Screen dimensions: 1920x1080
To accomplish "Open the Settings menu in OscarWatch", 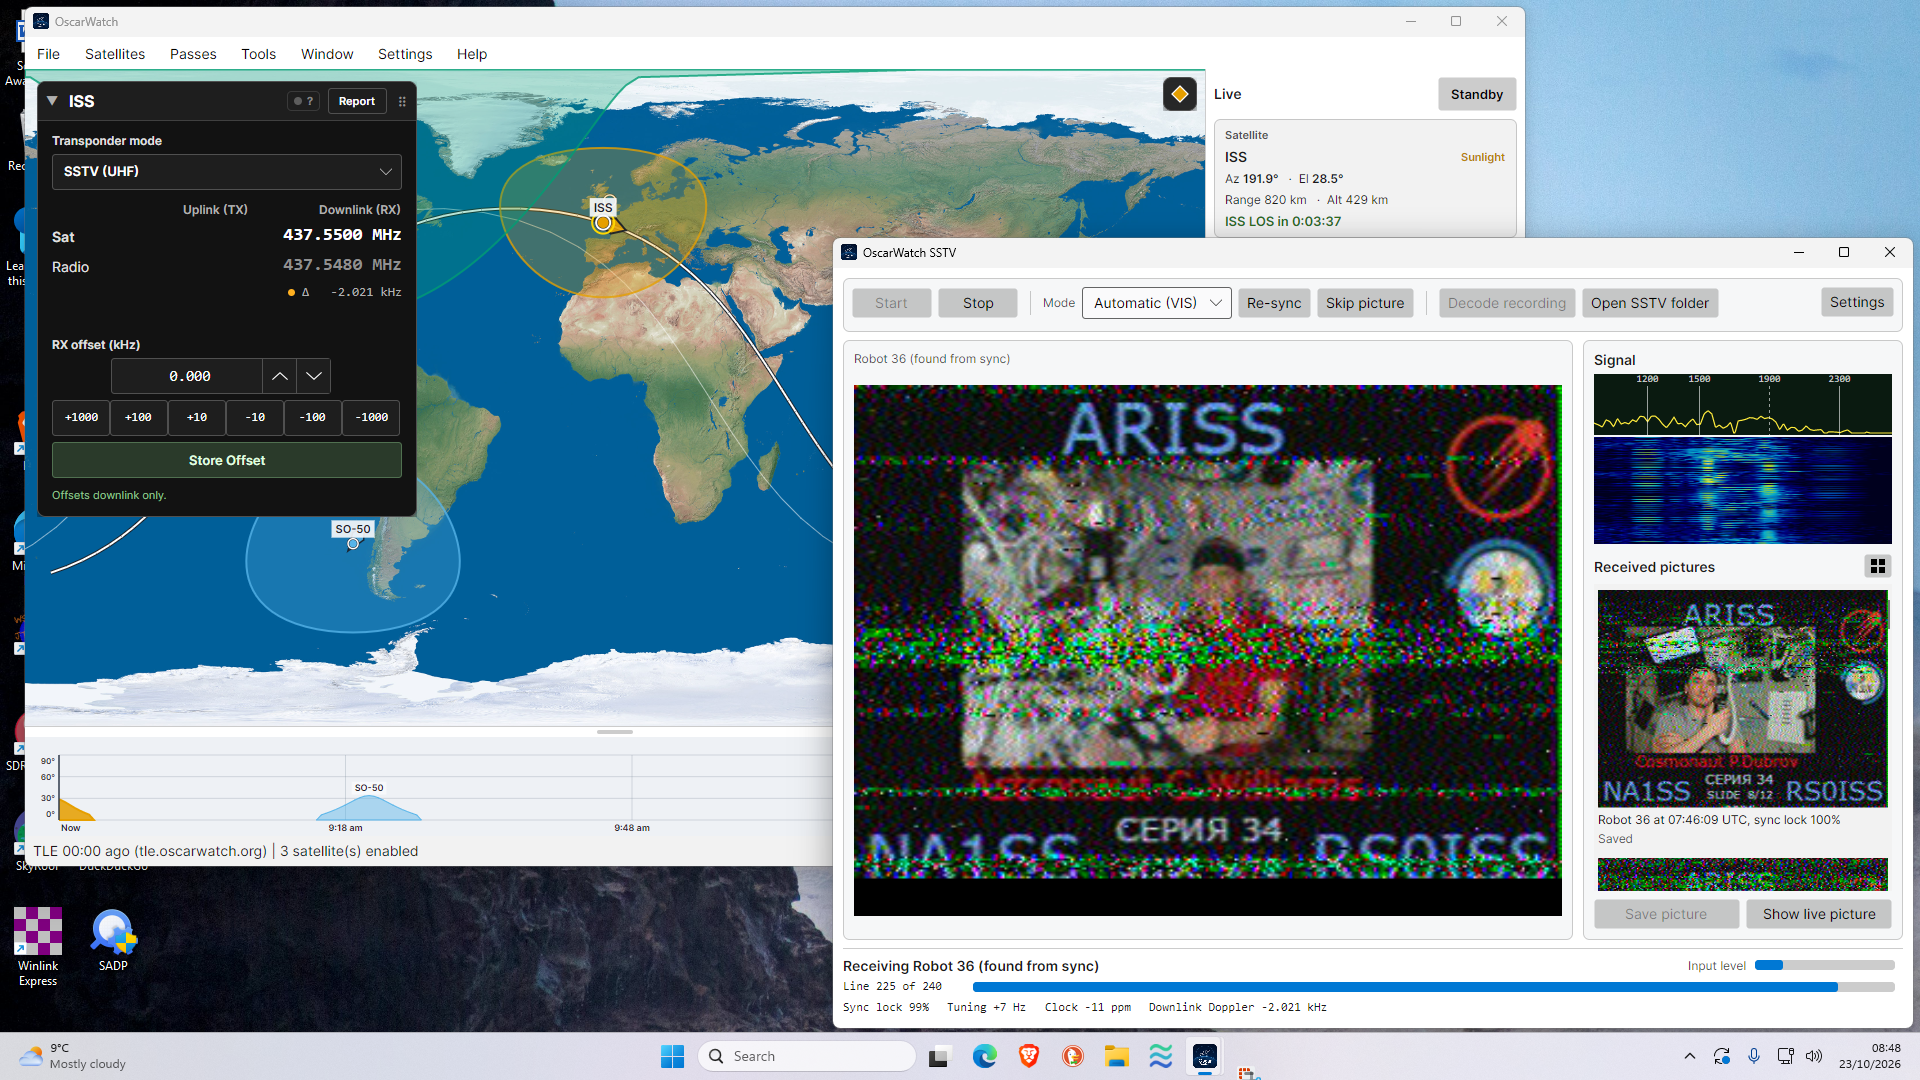I will (x=405, y=54).
